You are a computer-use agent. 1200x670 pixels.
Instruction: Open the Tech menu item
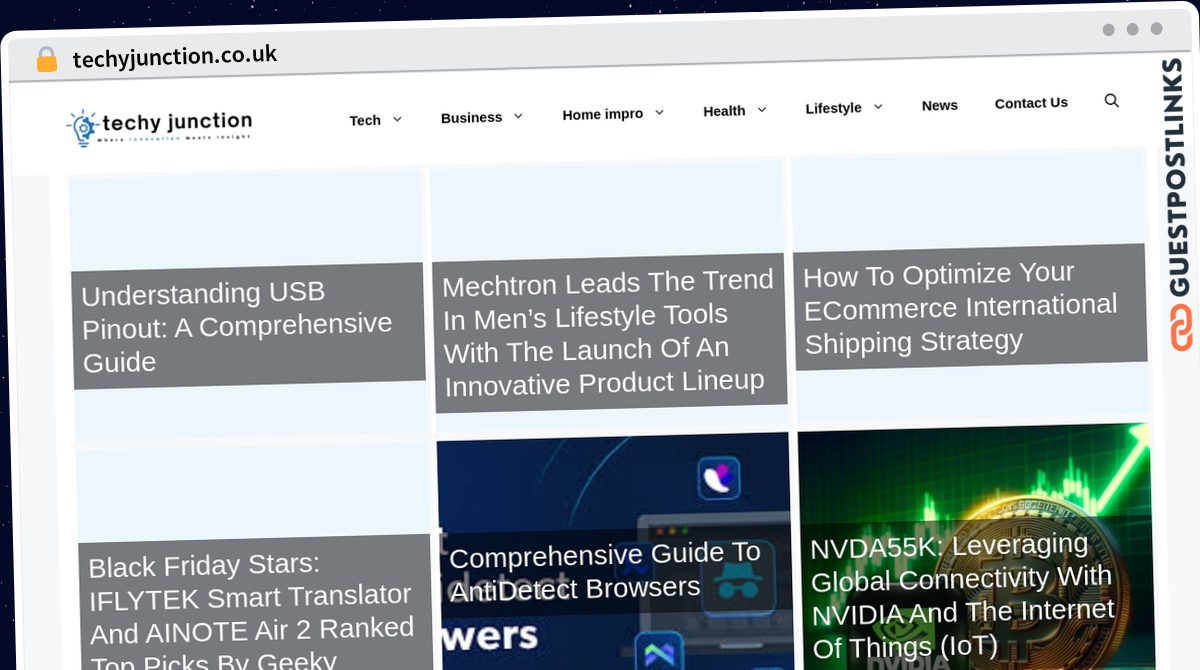coord(365,120)
